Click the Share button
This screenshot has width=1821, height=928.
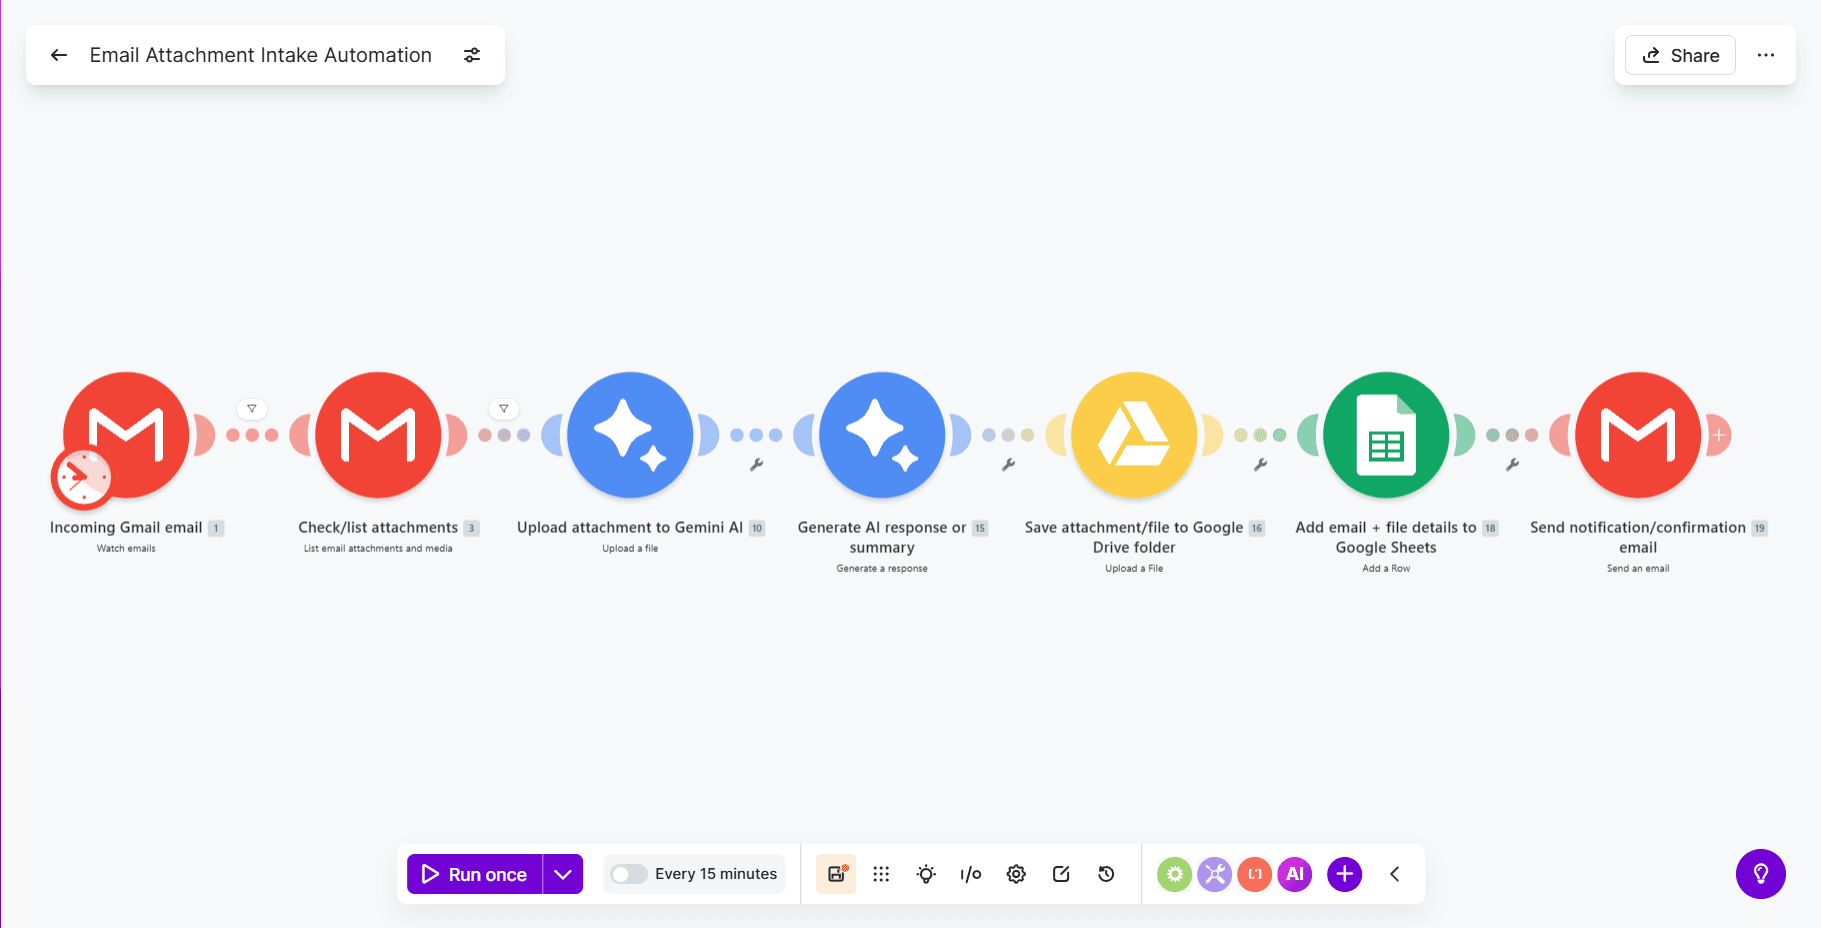[1681, 55]
